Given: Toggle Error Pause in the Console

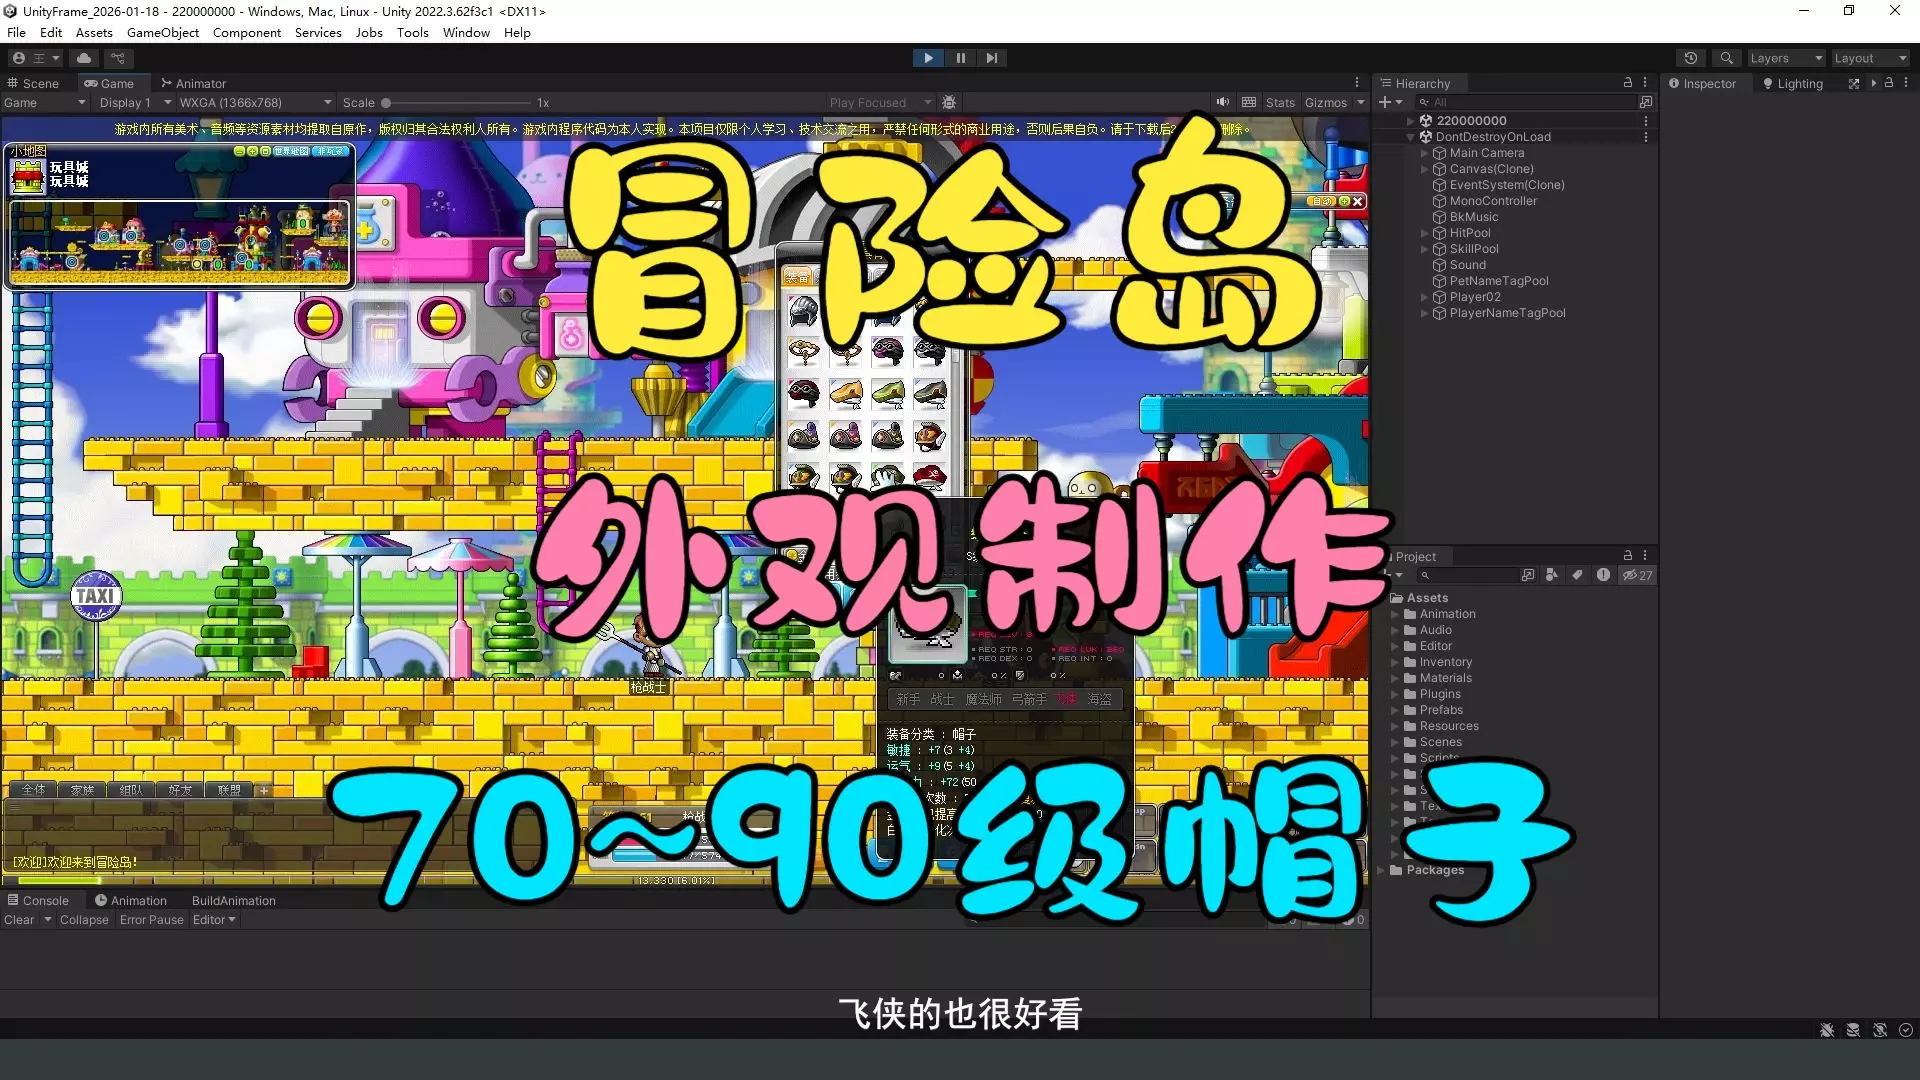Looking at the screenshot, I should pos(152,920).
